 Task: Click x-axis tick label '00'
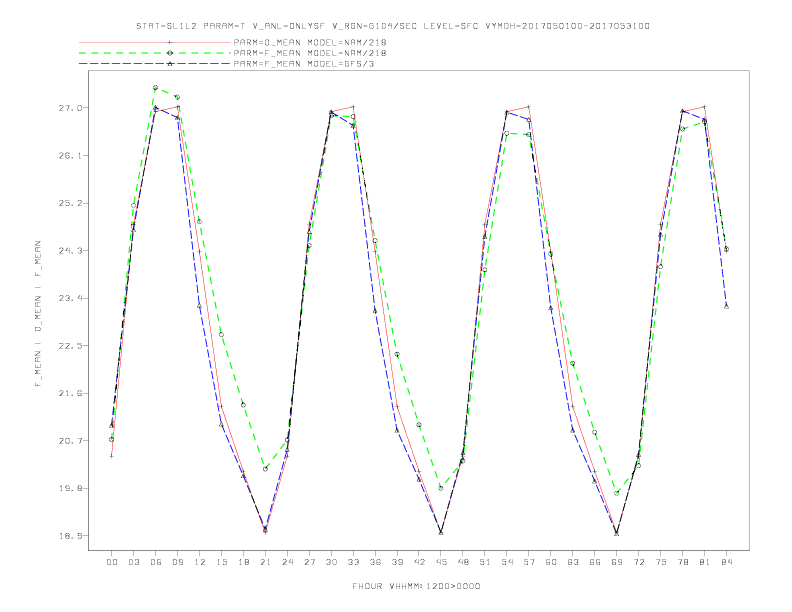point(112,562)
